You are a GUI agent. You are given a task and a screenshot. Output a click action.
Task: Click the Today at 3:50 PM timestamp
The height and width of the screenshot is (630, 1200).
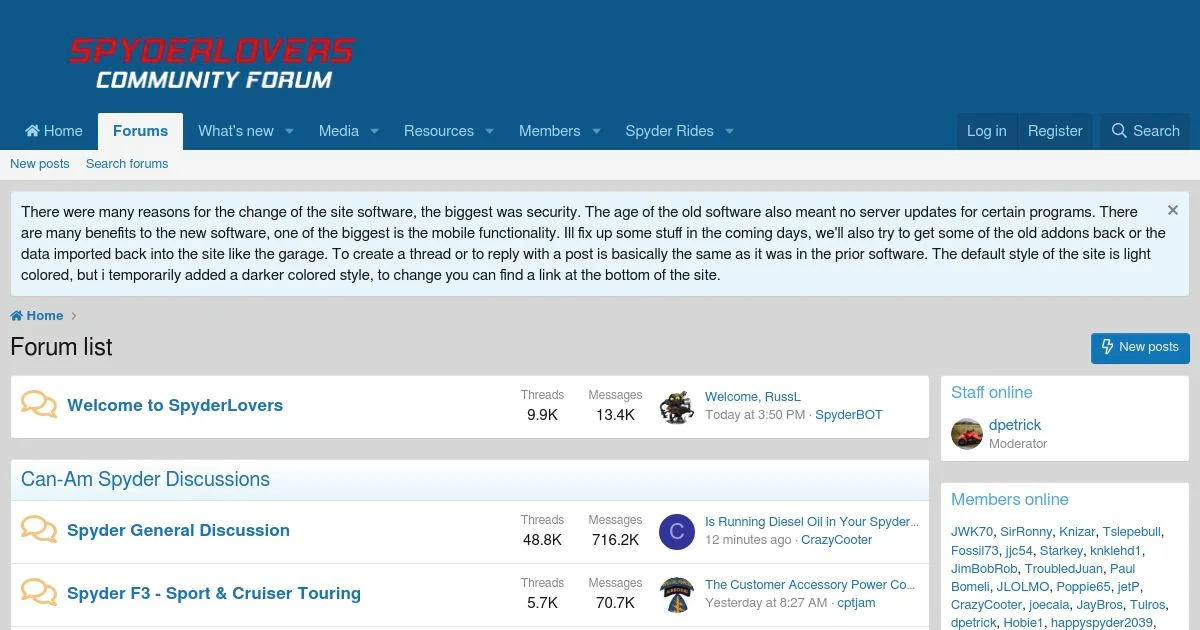(755, 415)
